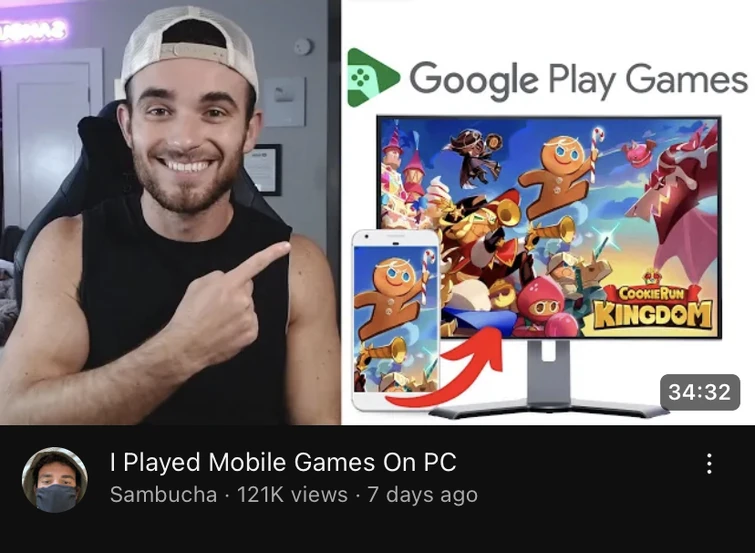
Task: Click the man's pointing finger
Action: tap(258, 261)
